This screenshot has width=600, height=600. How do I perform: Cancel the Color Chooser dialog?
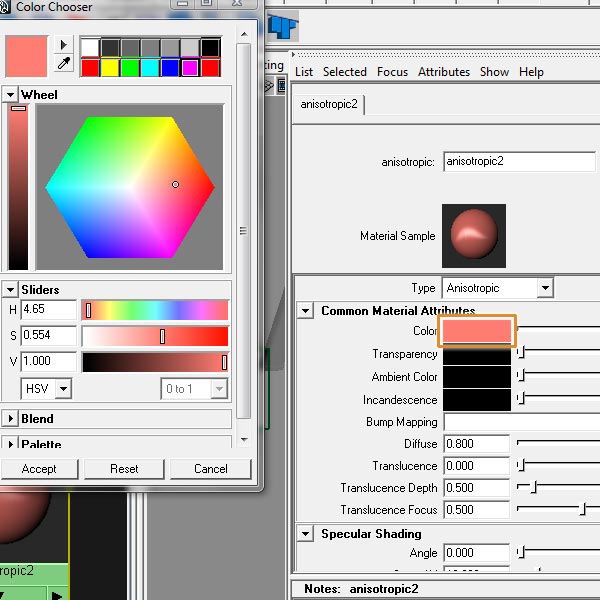(x=211, y=469)
